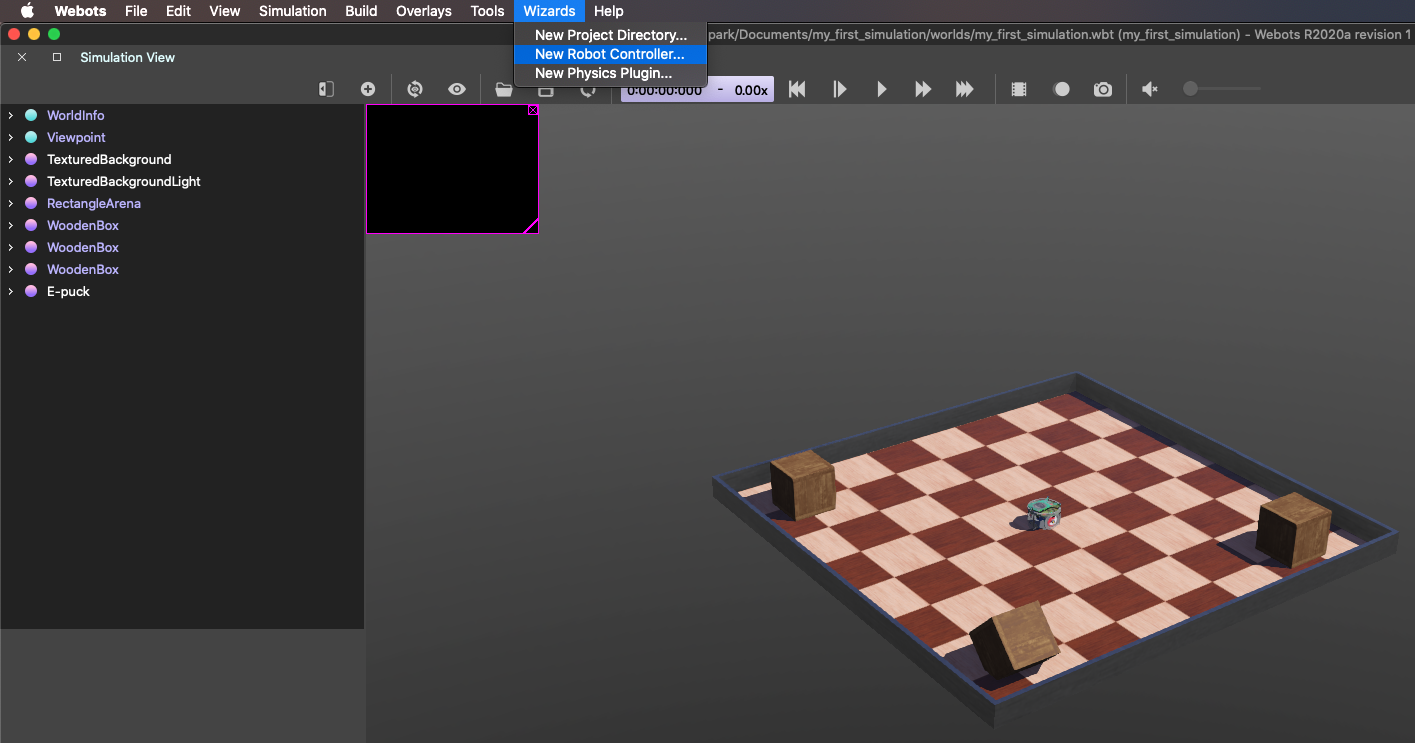This screenshot has width=1415, height=743.
Task: Run the simulation in real time
Action: click(x=881, y=89)
